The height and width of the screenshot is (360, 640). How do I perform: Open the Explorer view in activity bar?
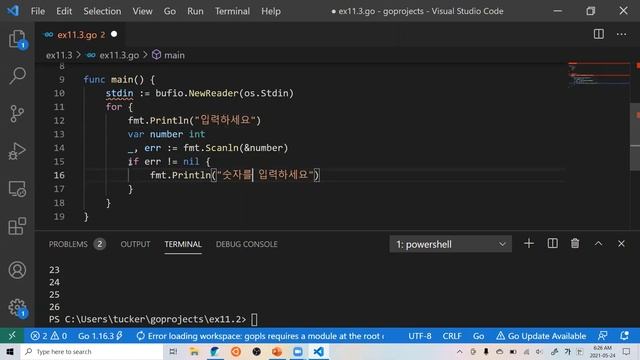pyautogui.click(x=17, y=39)
